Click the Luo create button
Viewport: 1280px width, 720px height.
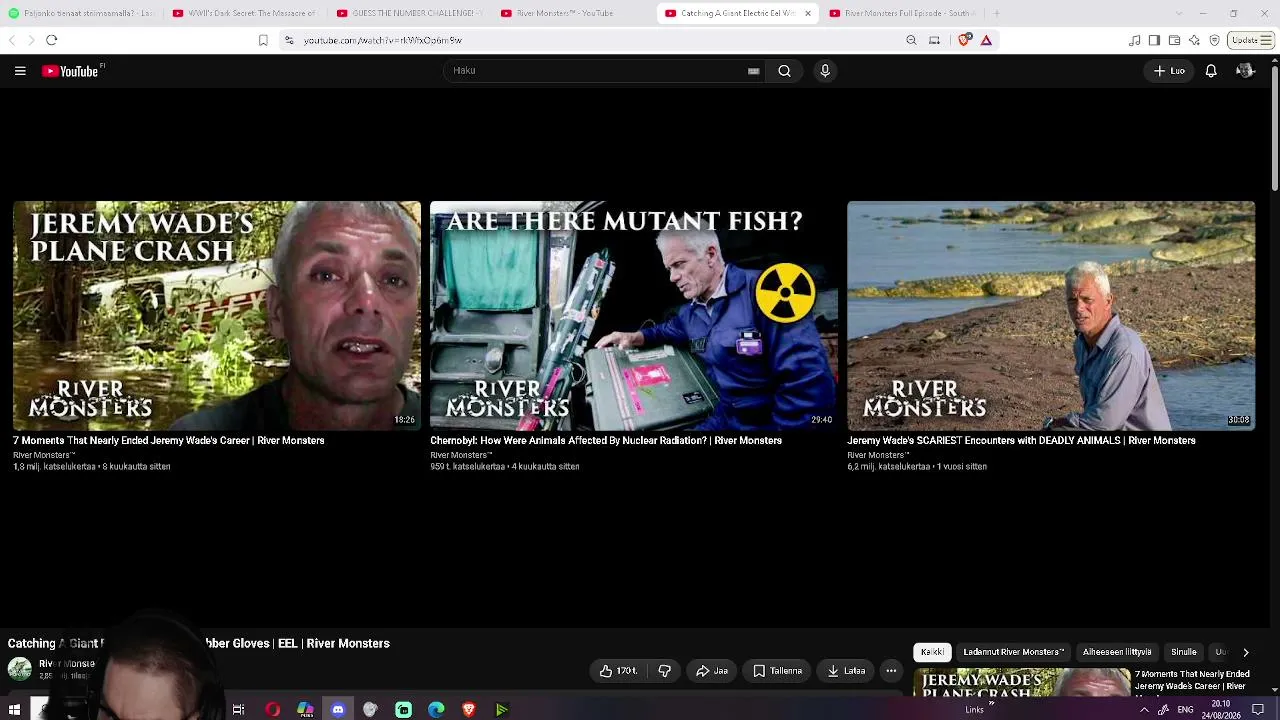tap(1169, 71)
